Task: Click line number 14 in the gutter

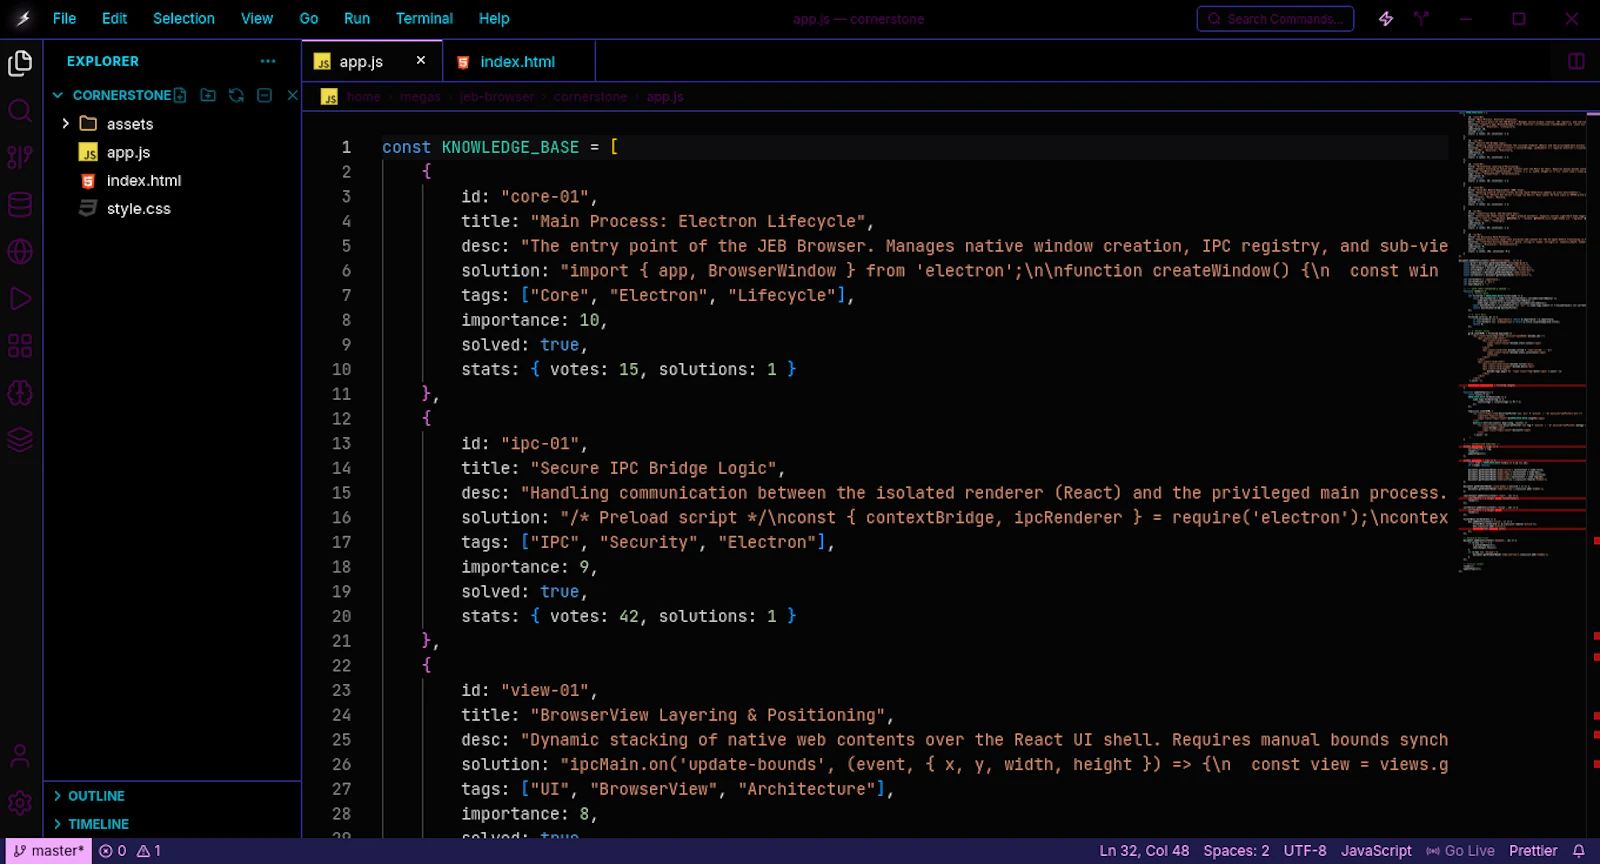Action: point(341,468)
